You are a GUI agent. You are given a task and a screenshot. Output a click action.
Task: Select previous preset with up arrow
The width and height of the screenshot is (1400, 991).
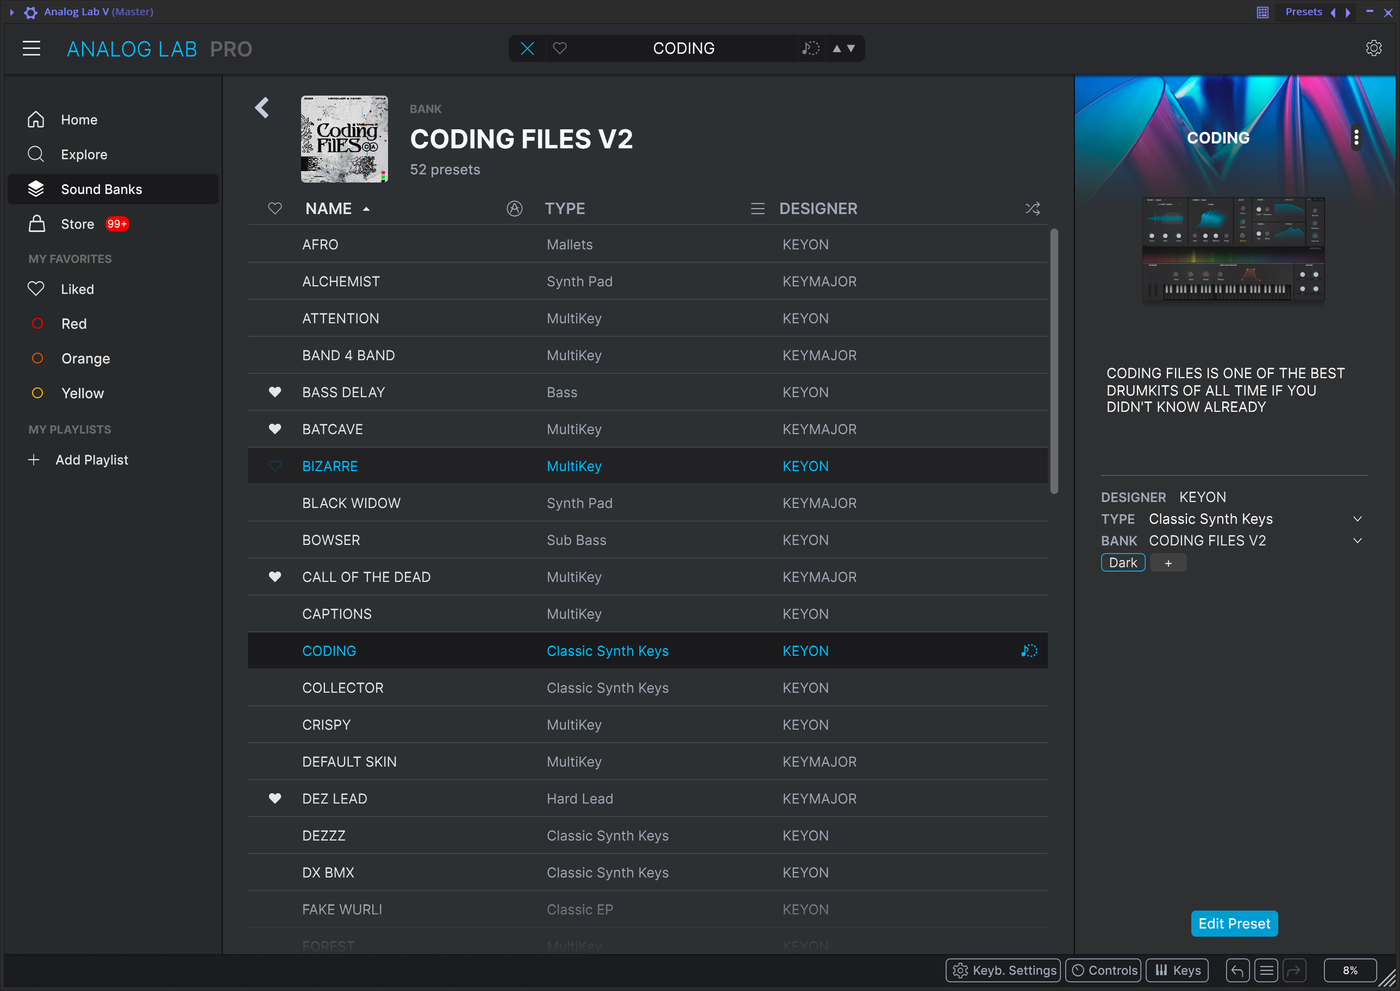(x=837, y=48)
